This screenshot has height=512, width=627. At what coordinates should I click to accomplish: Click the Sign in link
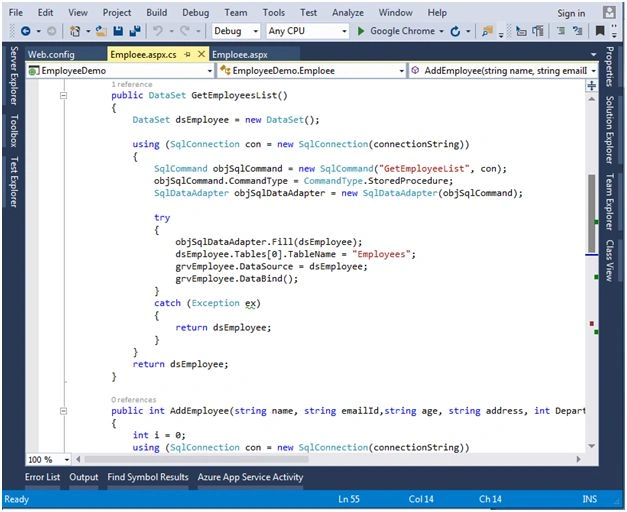click(x=571, y=13)
